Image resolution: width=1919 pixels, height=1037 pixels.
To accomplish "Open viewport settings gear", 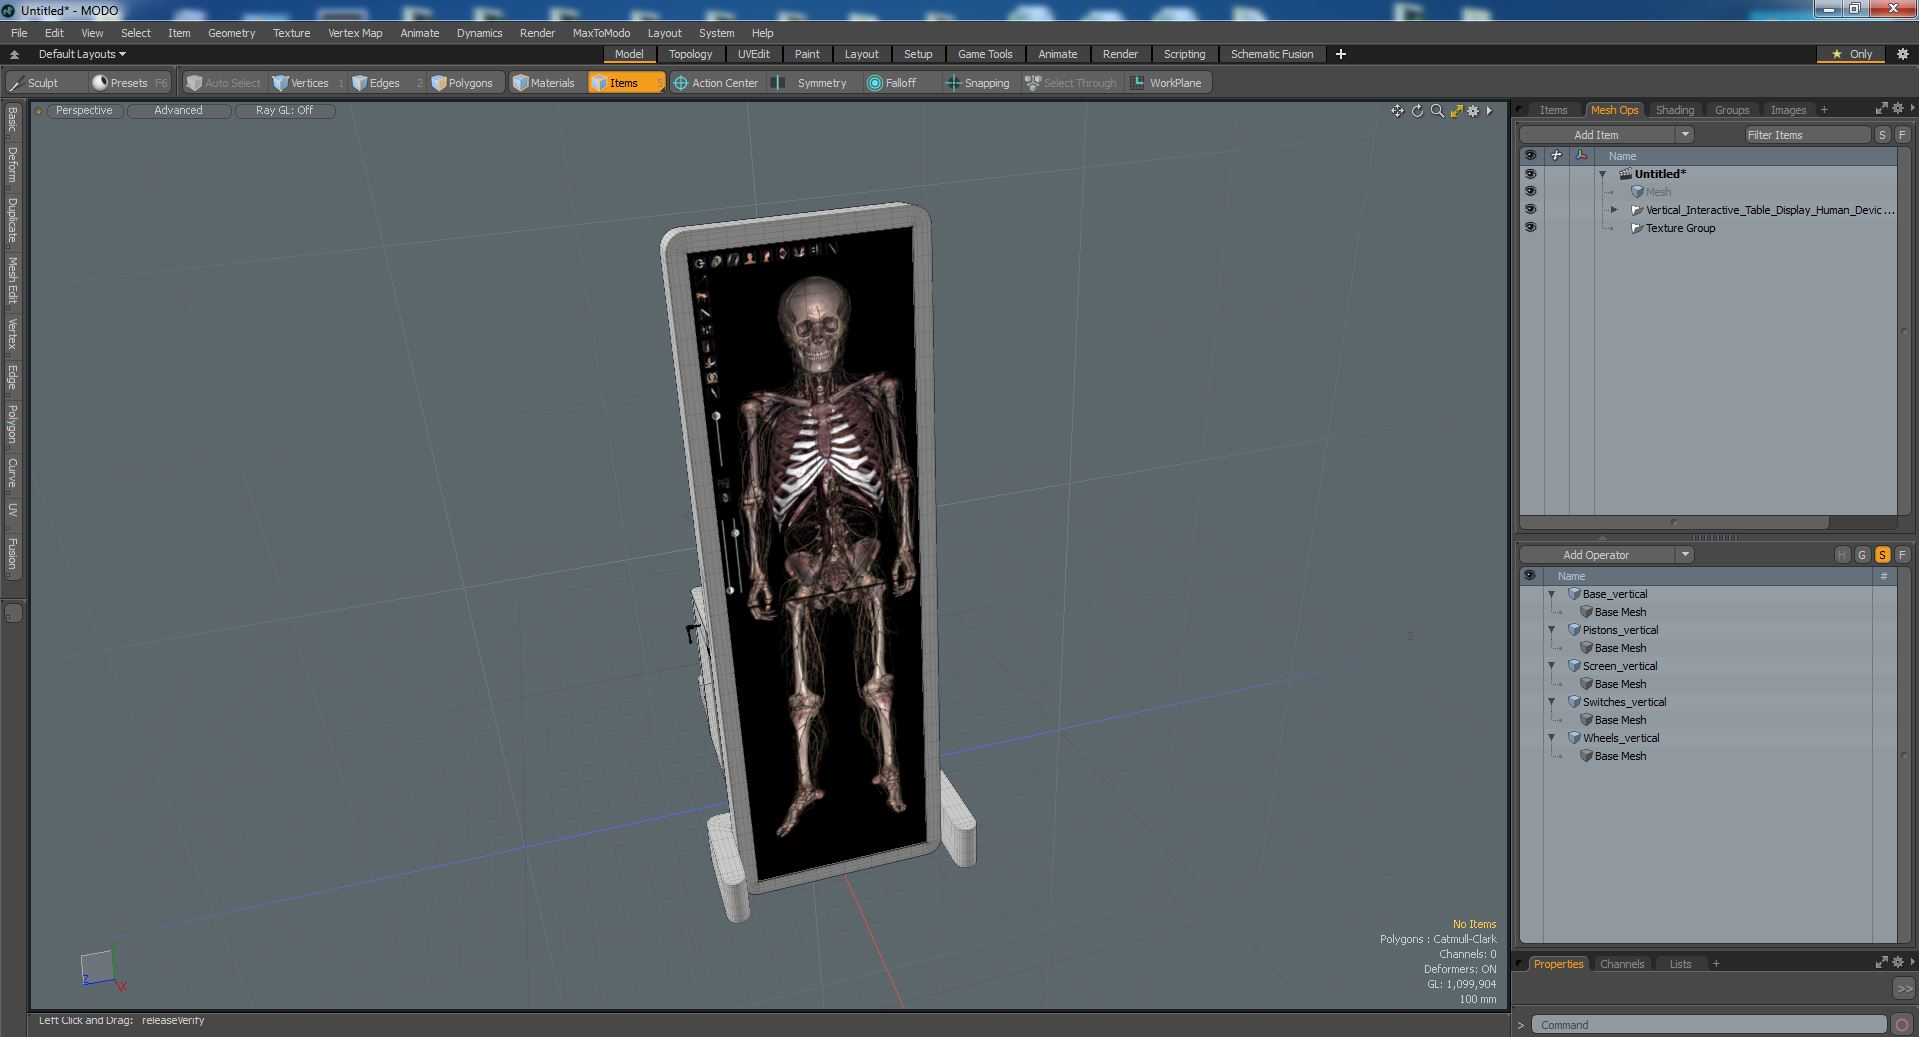I will pos(1473,111).
